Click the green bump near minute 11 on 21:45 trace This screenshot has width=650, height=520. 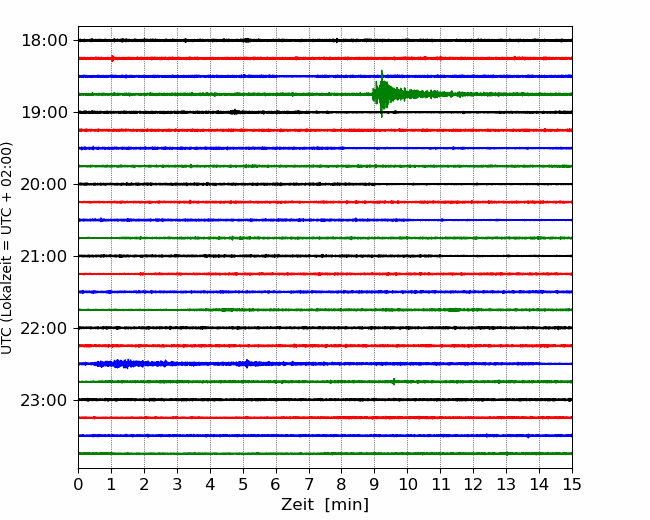click(454, 310)
